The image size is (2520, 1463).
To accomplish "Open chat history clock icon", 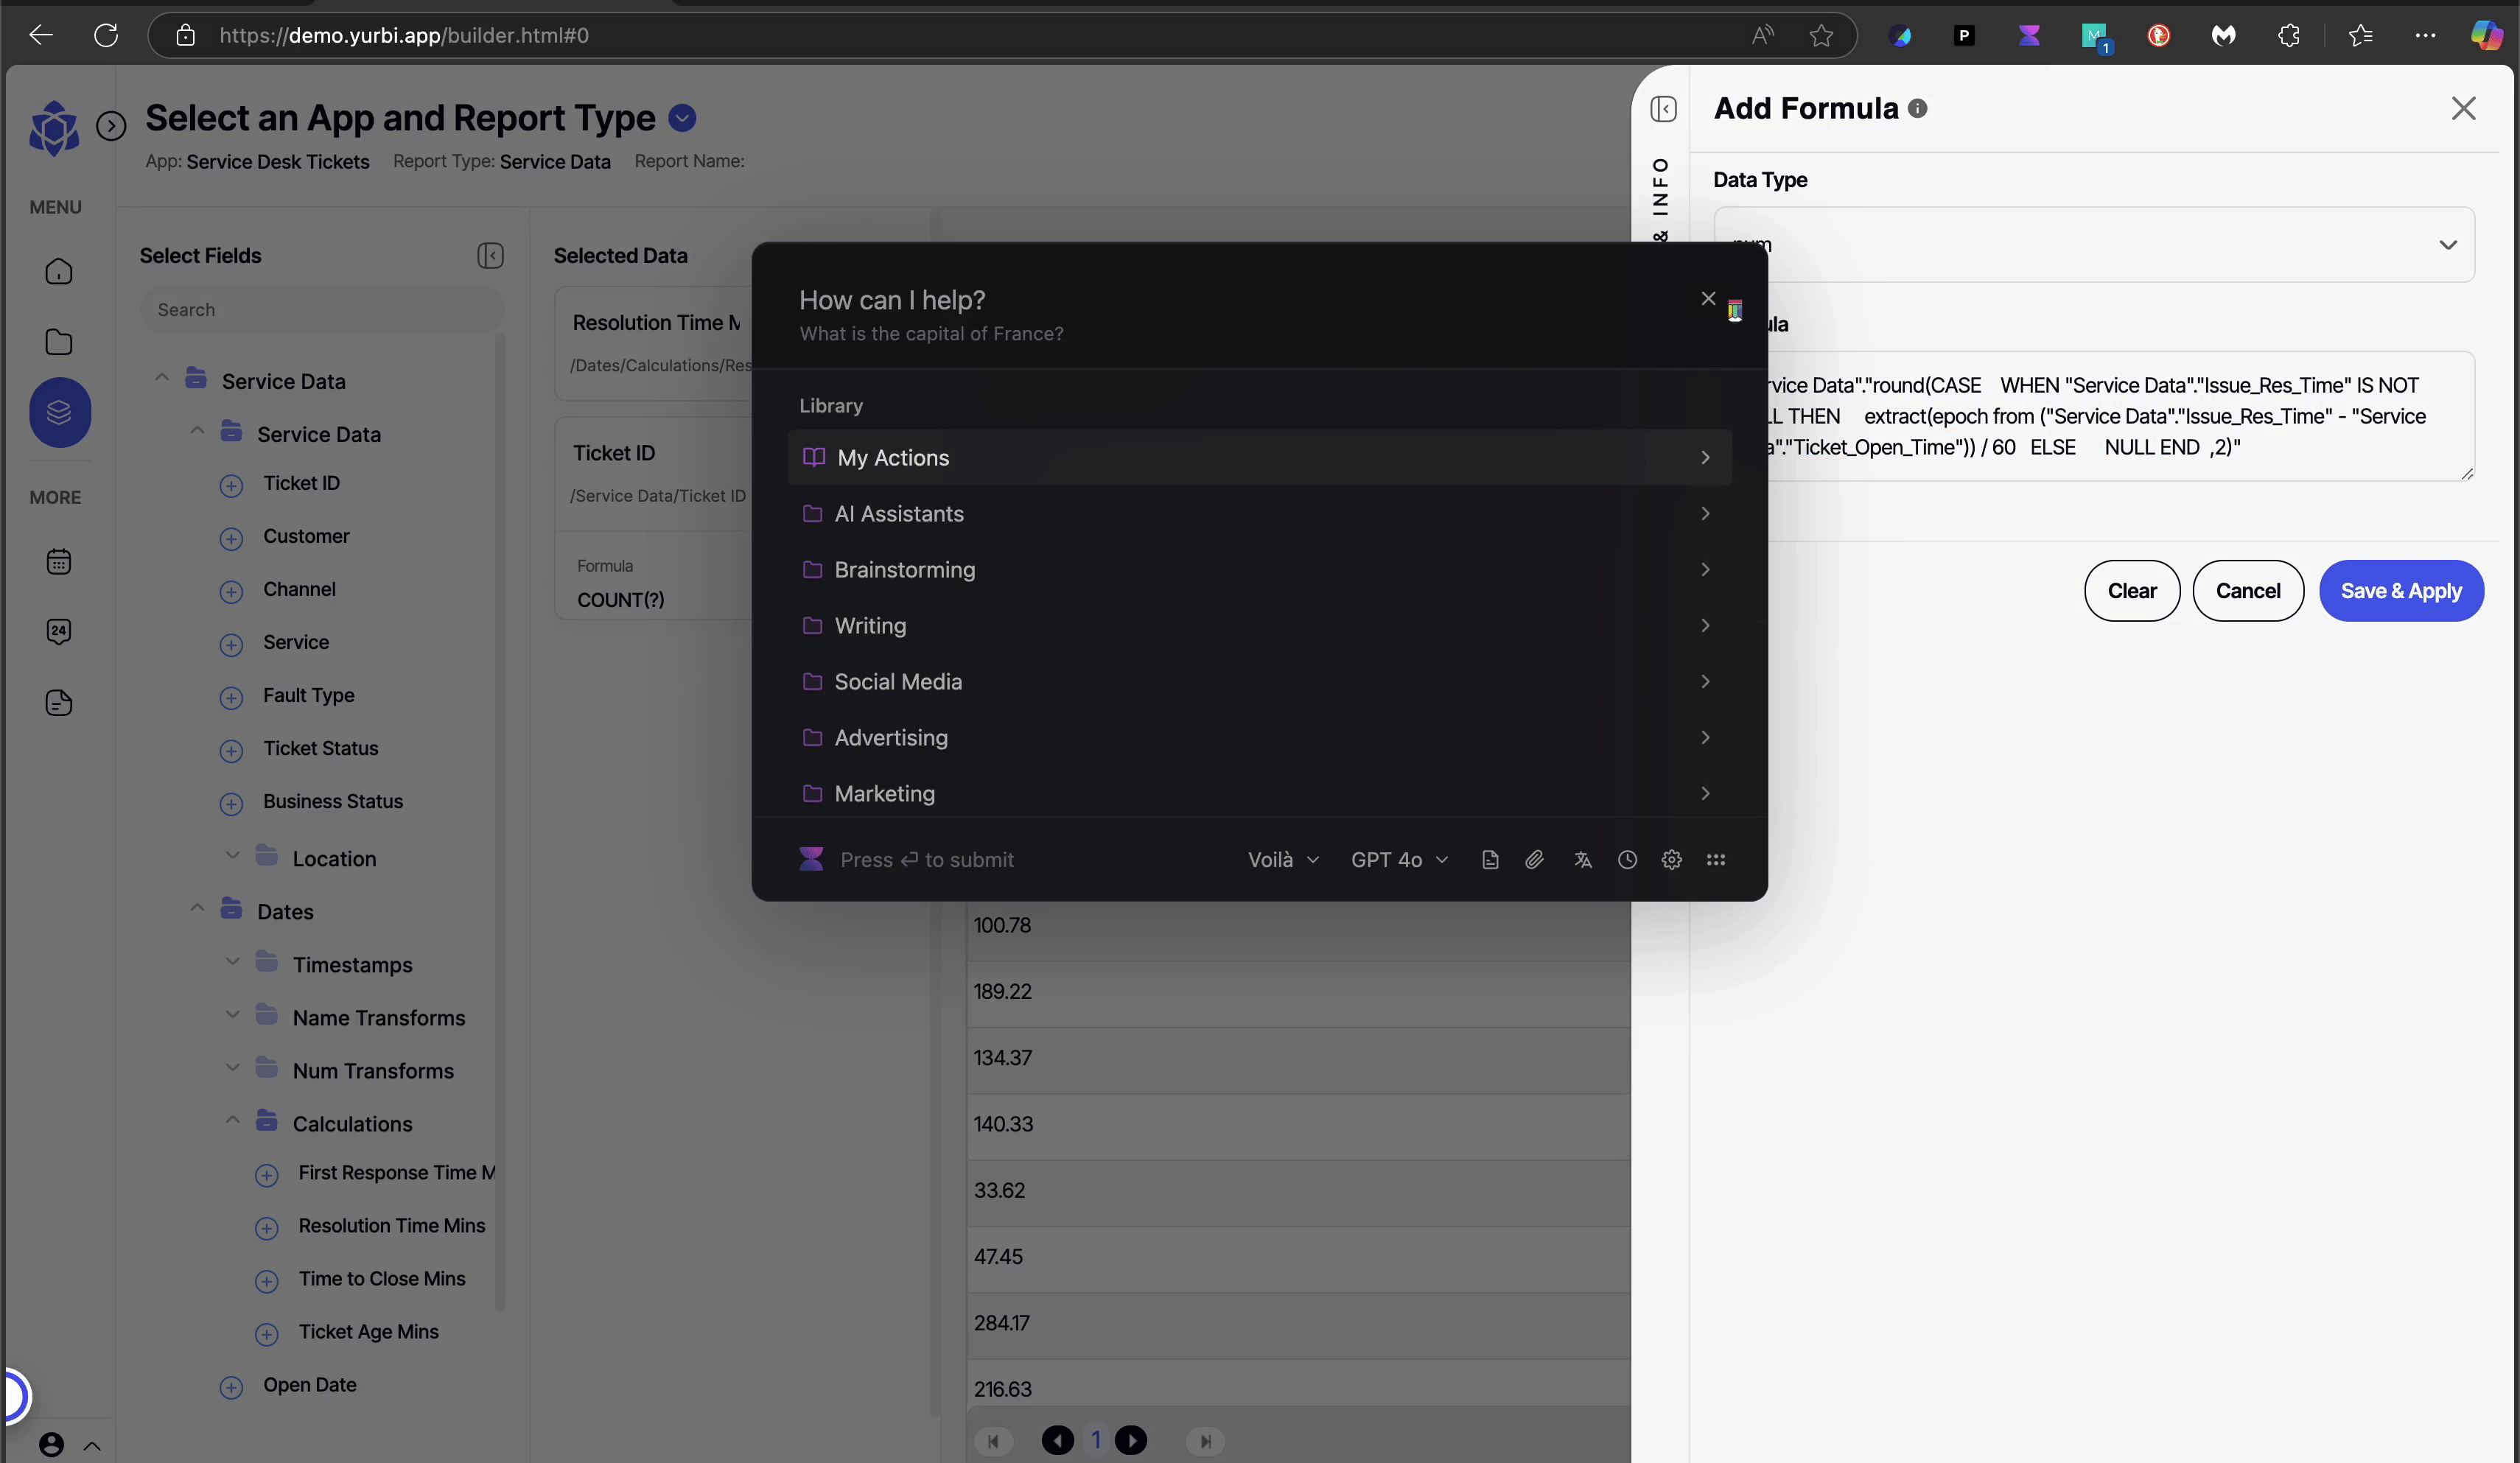I will [x=1627, y=860].
